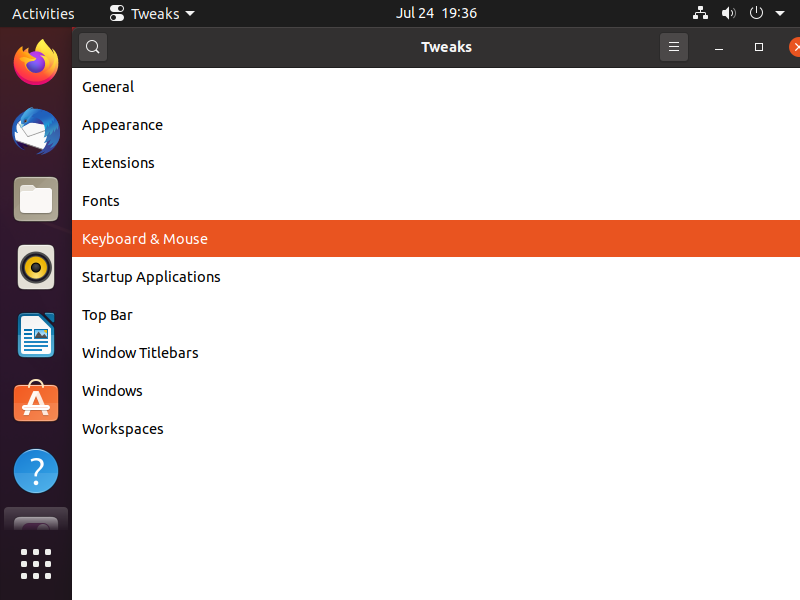
Task: Open the Files manager in dock
Action: (36, 199)
